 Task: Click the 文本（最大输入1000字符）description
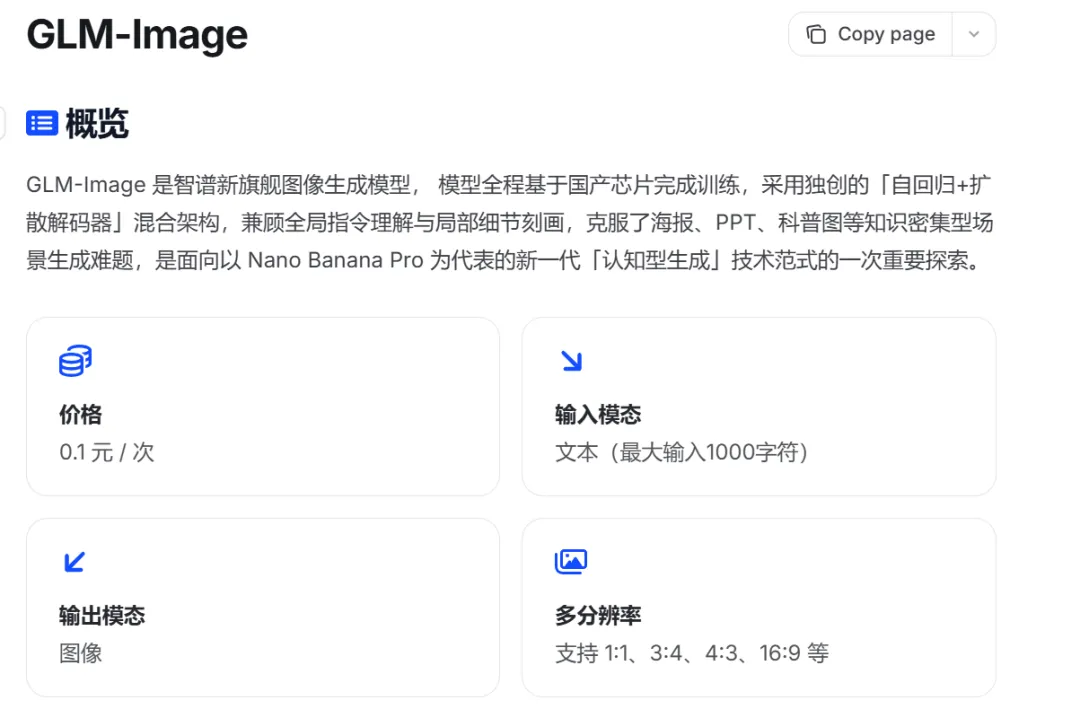682,453
